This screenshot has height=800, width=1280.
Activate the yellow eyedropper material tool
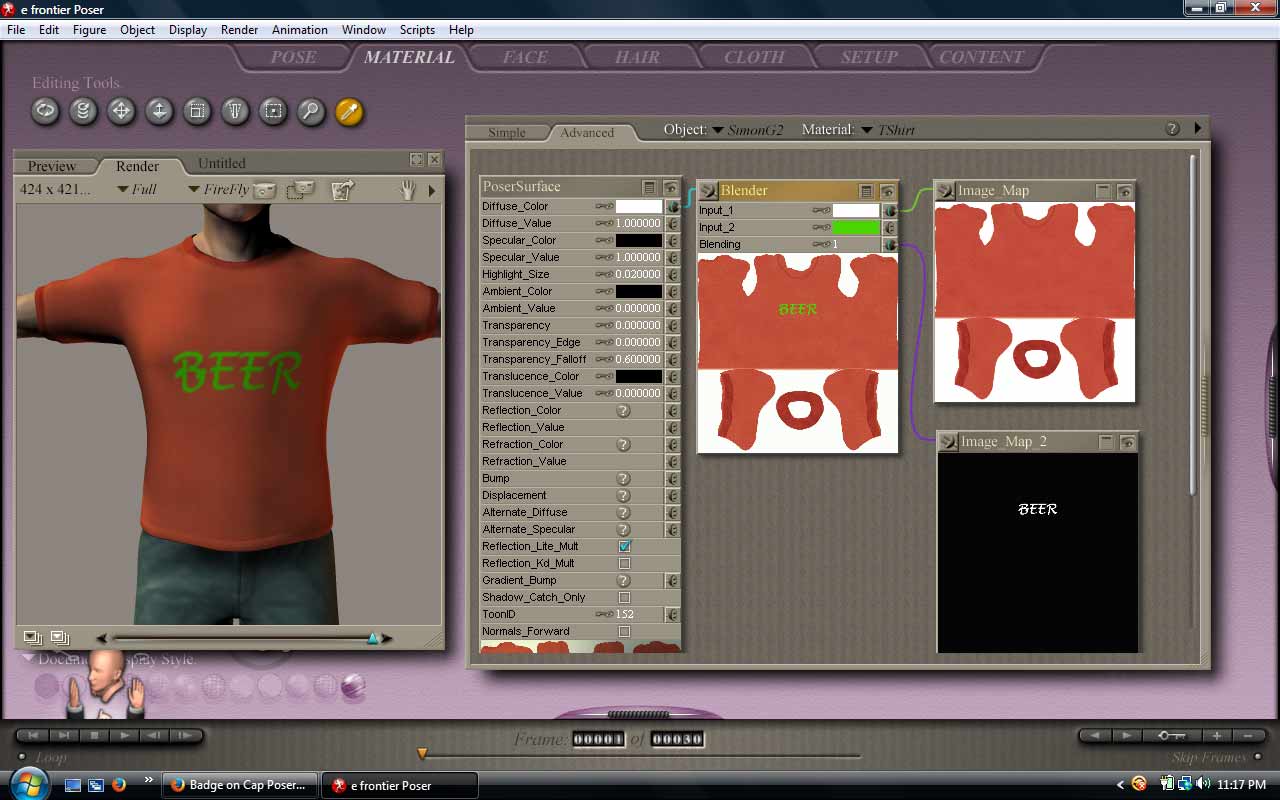pos(349,111)
